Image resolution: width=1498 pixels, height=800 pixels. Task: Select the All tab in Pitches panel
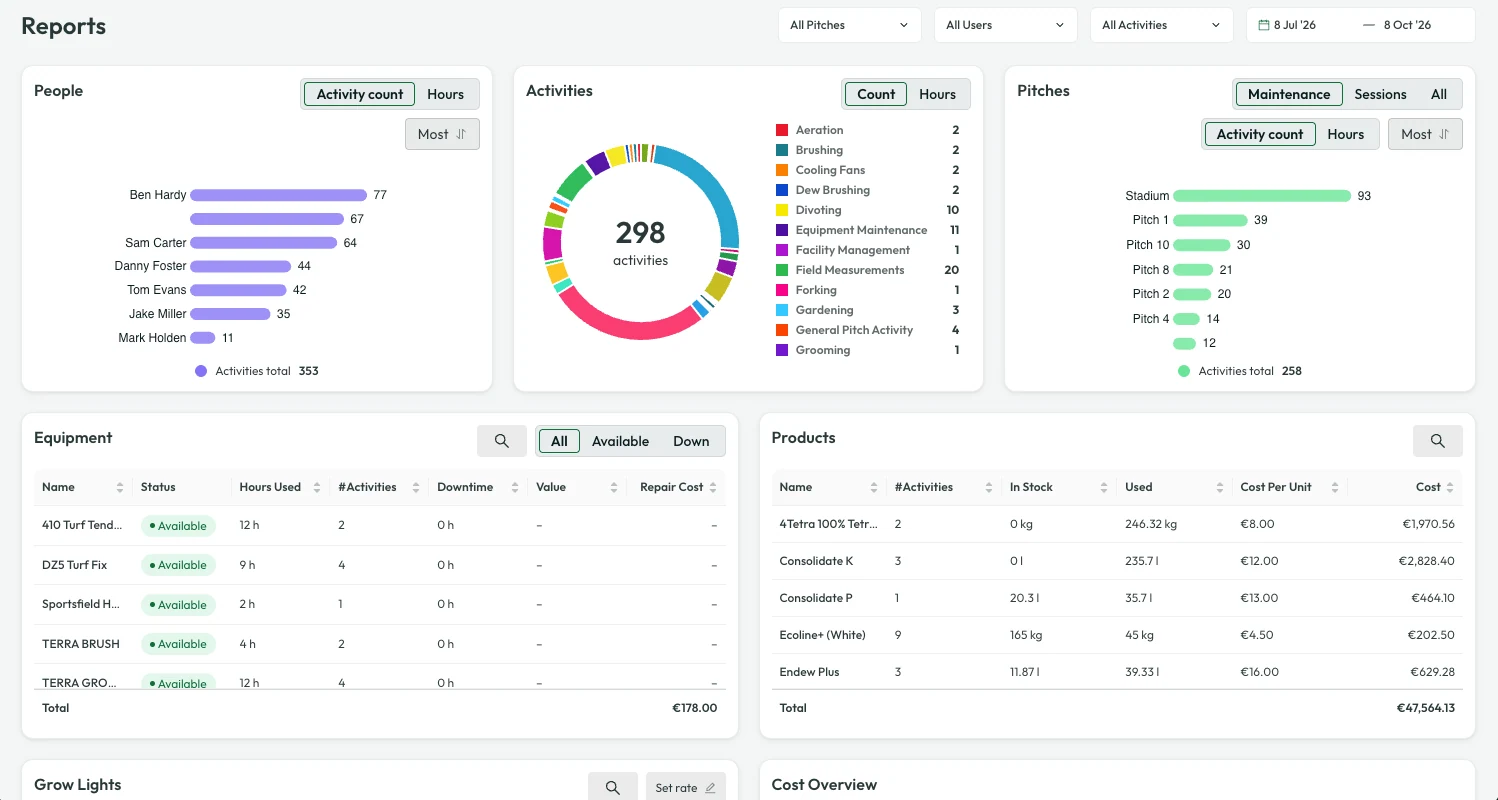point(1439,94)
